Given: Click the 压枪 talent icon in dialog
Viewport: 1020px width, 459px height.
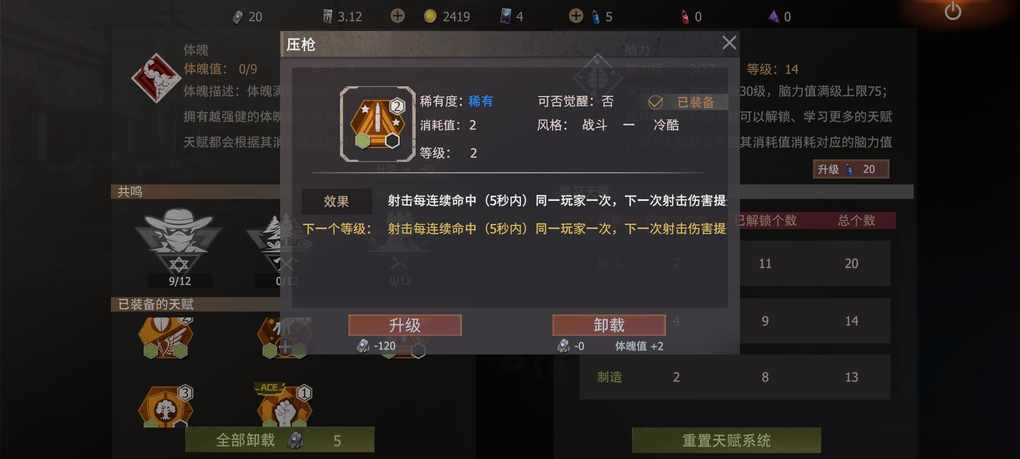Looking at the screenshot, I should coord(377,124).
